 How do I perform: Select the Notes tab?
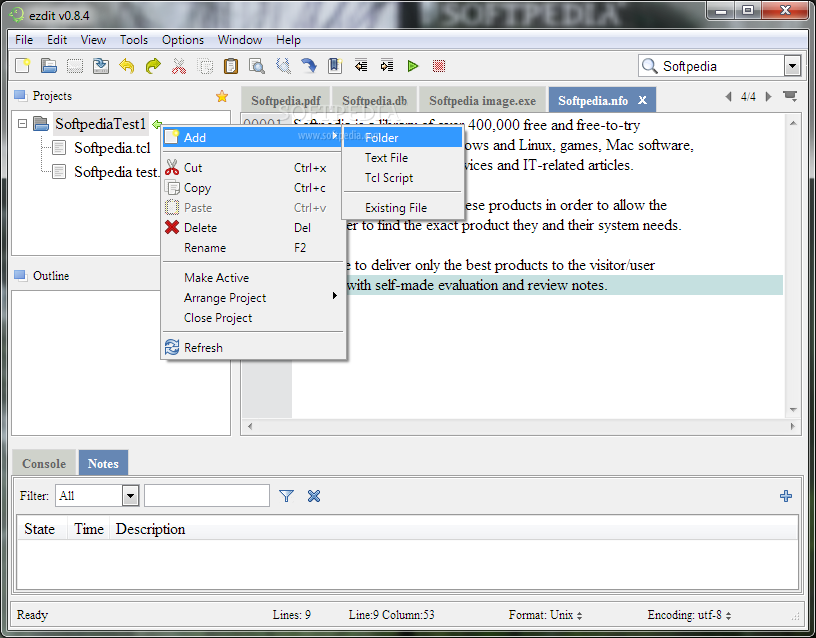coord(103,463)
